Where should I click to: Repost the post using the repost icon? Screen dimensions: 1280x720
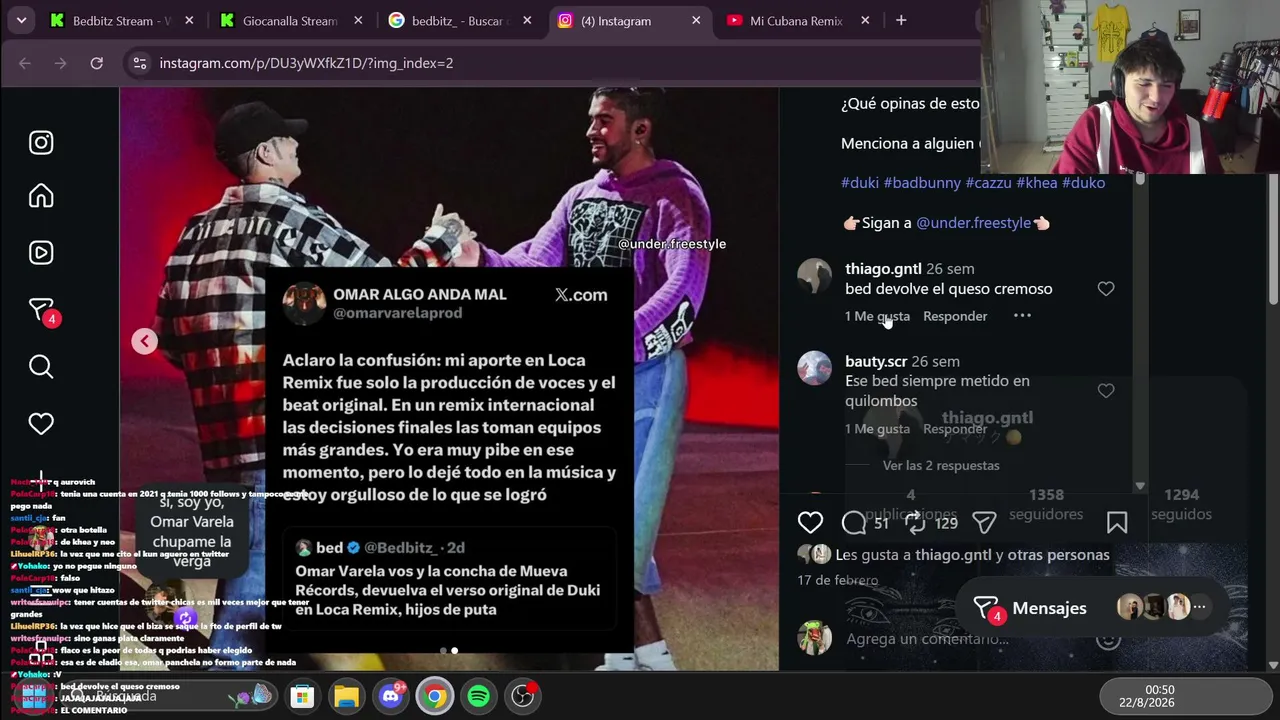(915, 522)
